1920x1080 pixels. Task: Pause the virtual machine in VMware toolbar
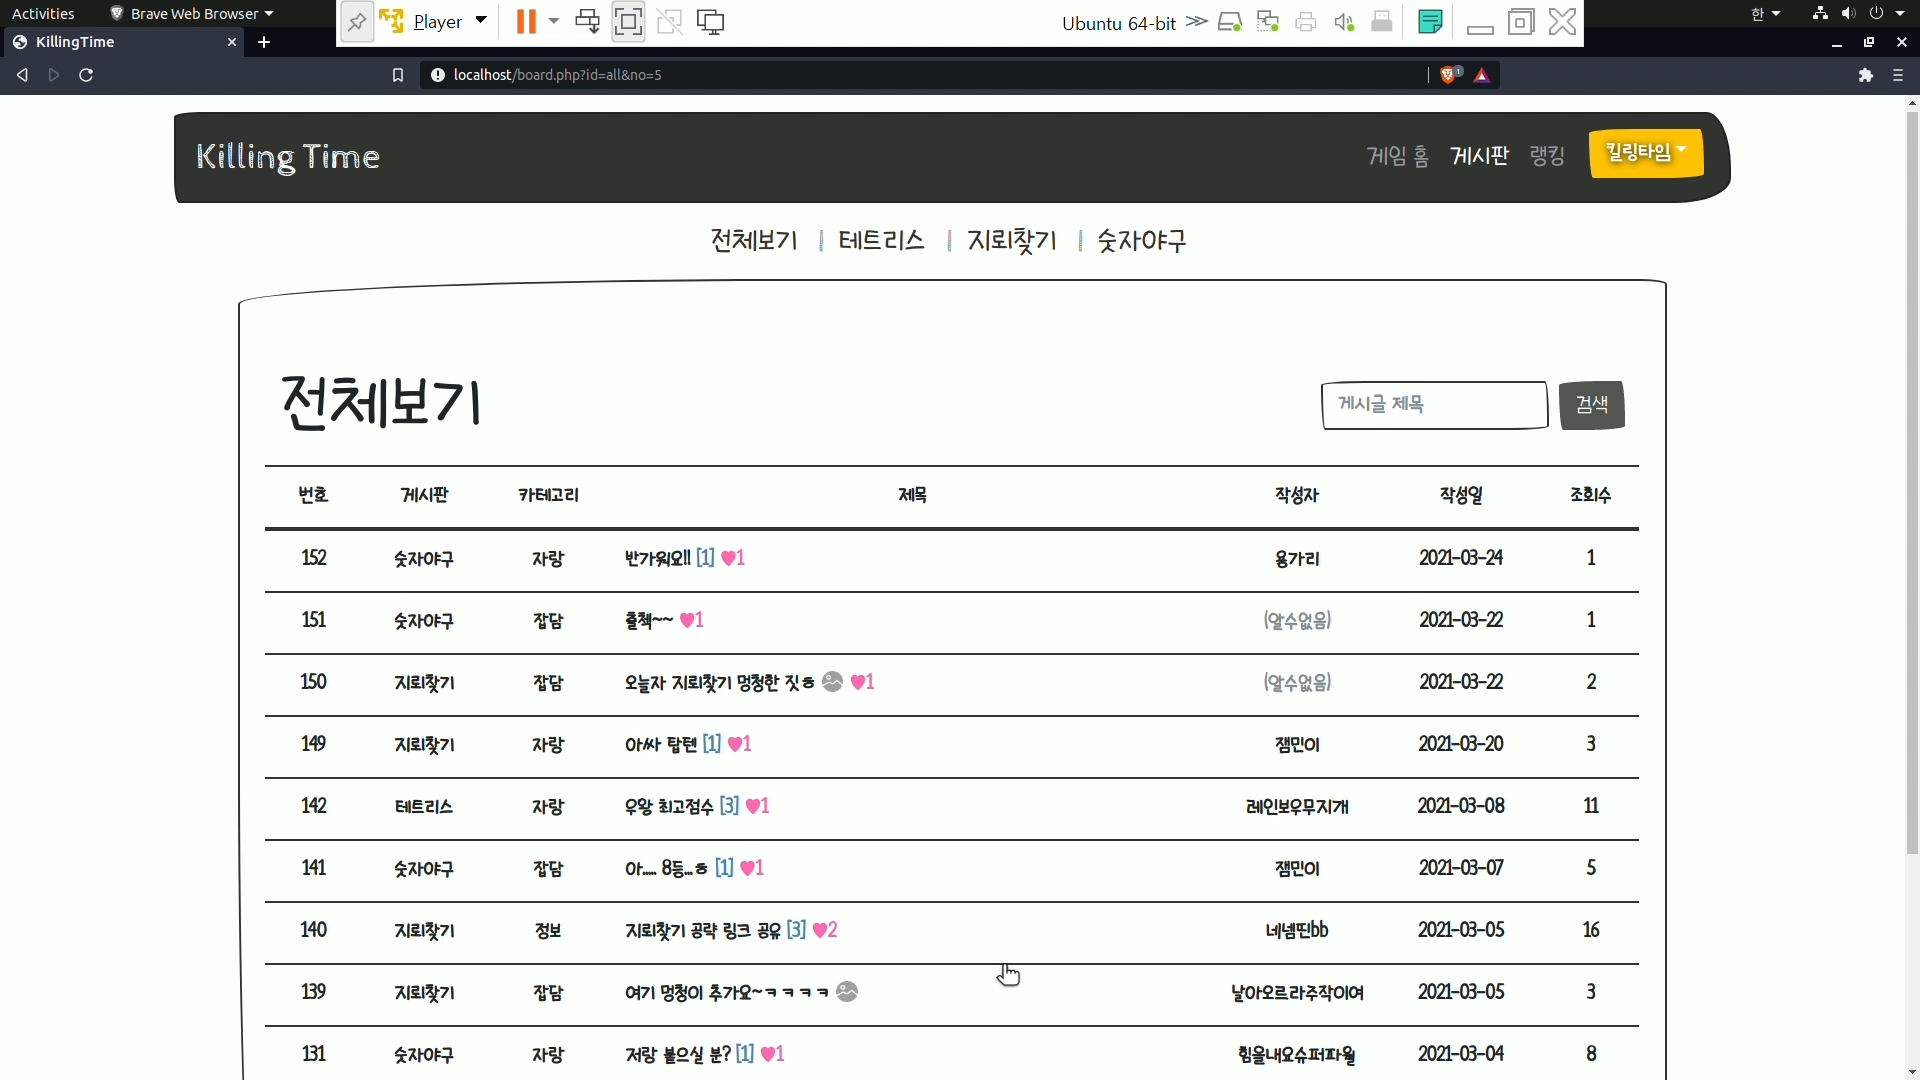(526, 22)
